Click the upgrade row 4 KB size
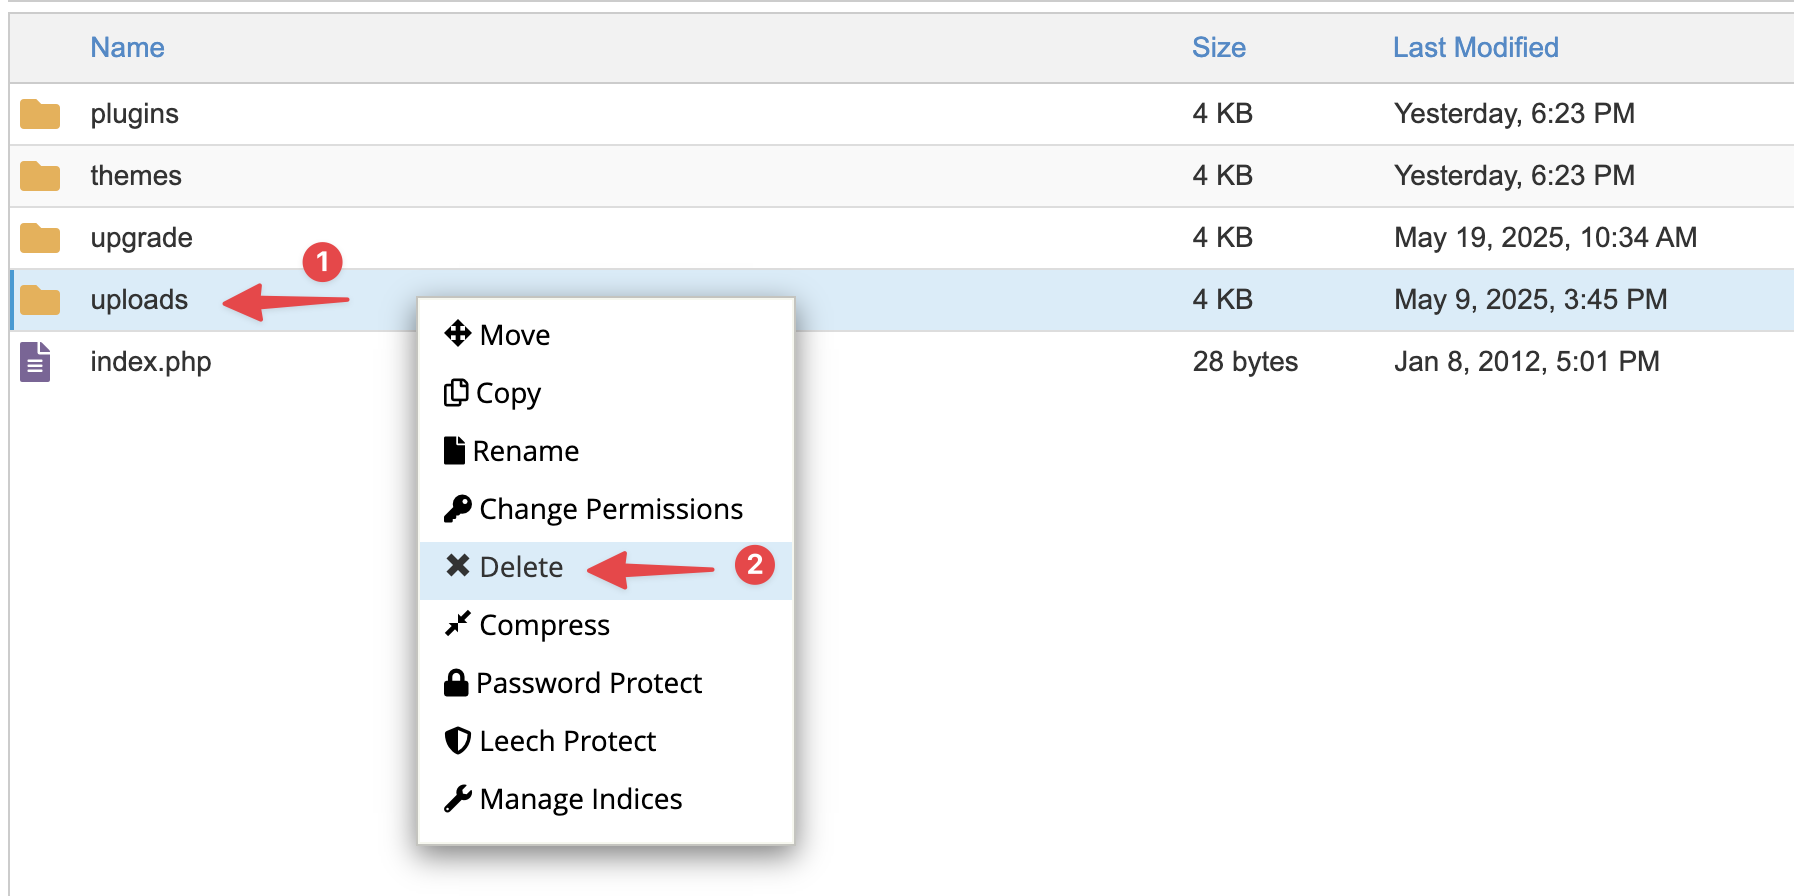 tap(1222, 238)
